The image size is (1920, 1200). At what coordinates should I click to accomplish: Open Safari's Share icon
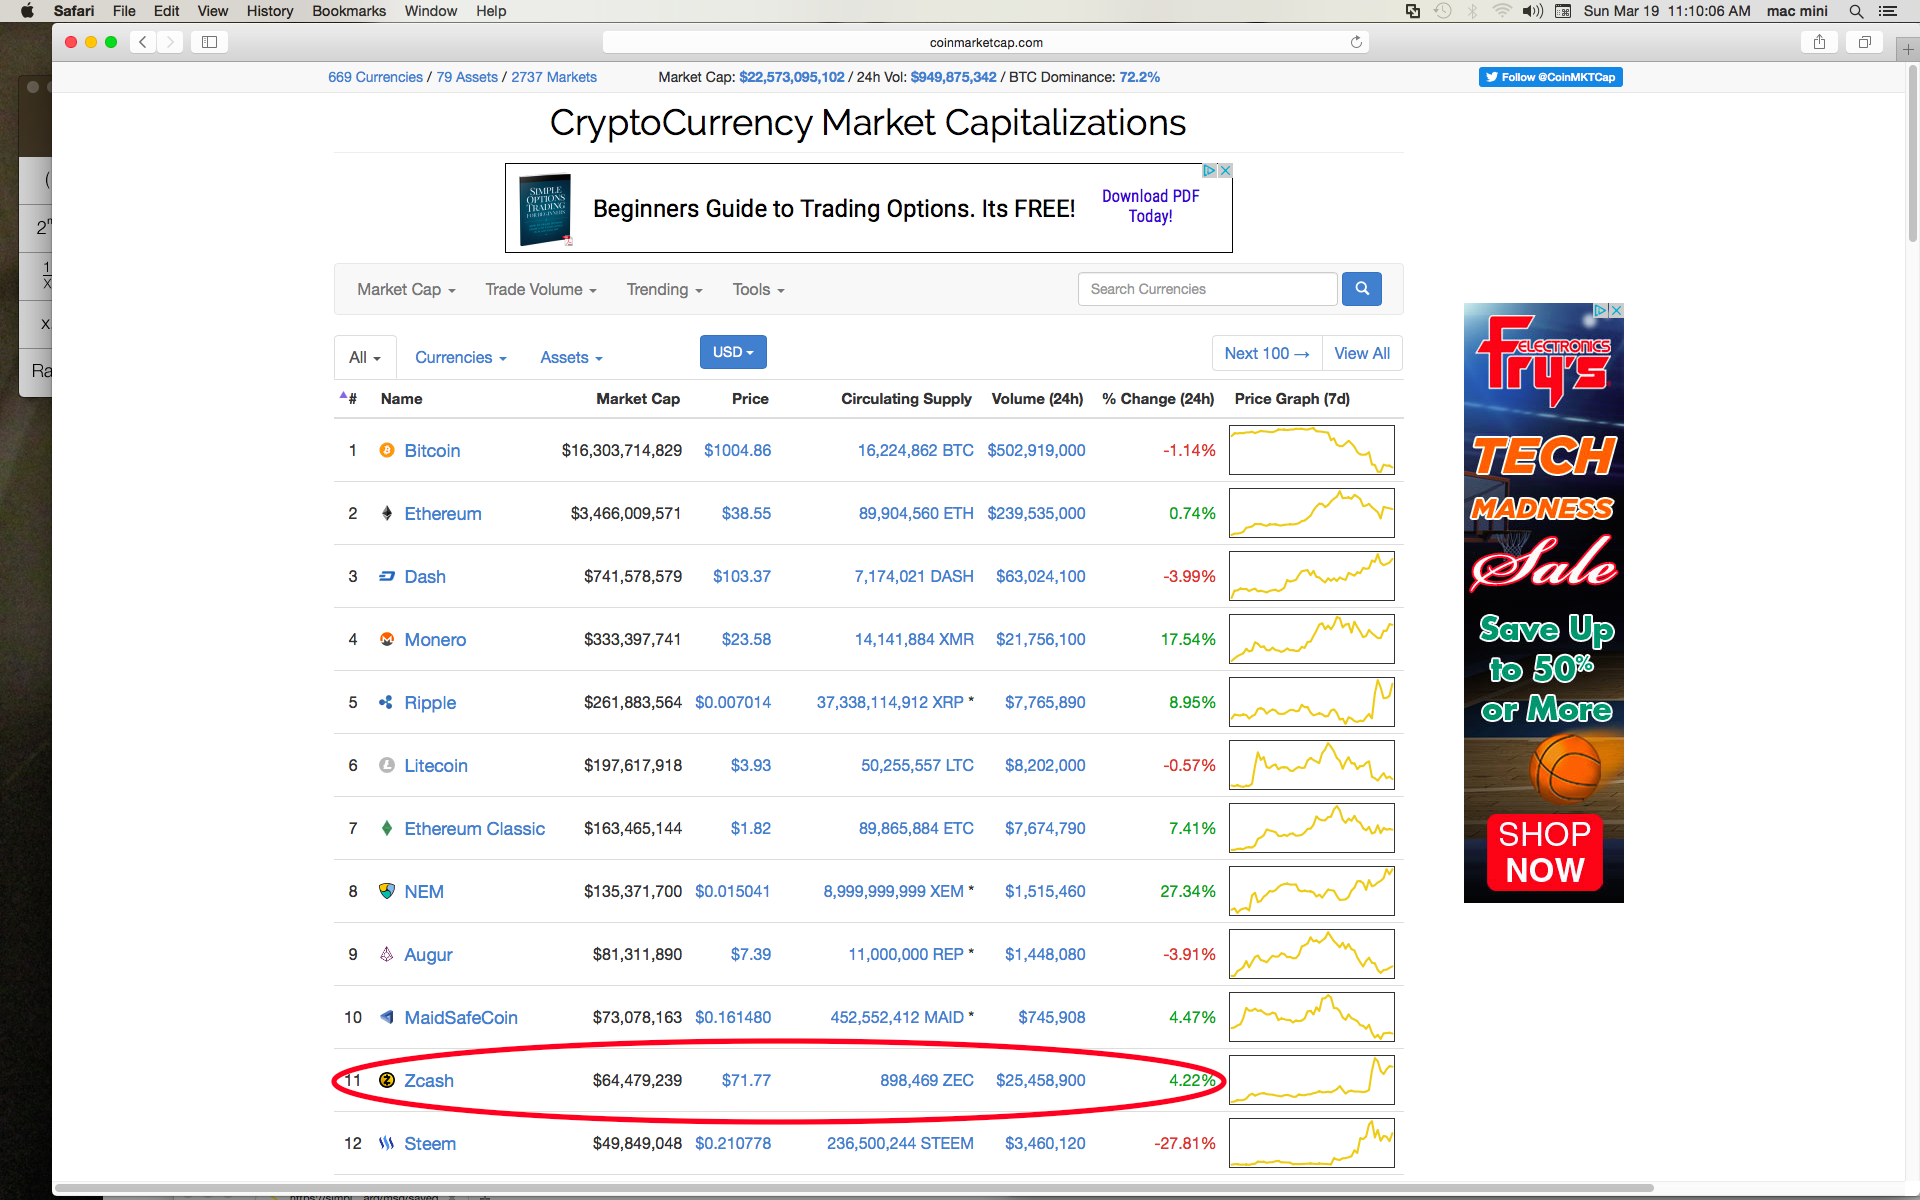coord(1819,42)
